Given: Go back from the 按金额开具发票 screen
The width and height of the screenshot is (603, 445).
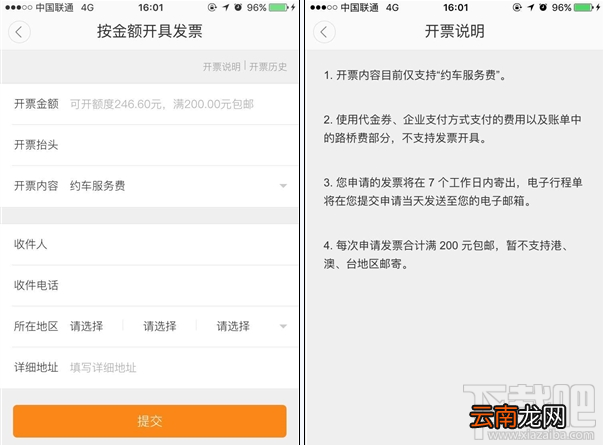Looking at the screenshot, I should 19,32.
